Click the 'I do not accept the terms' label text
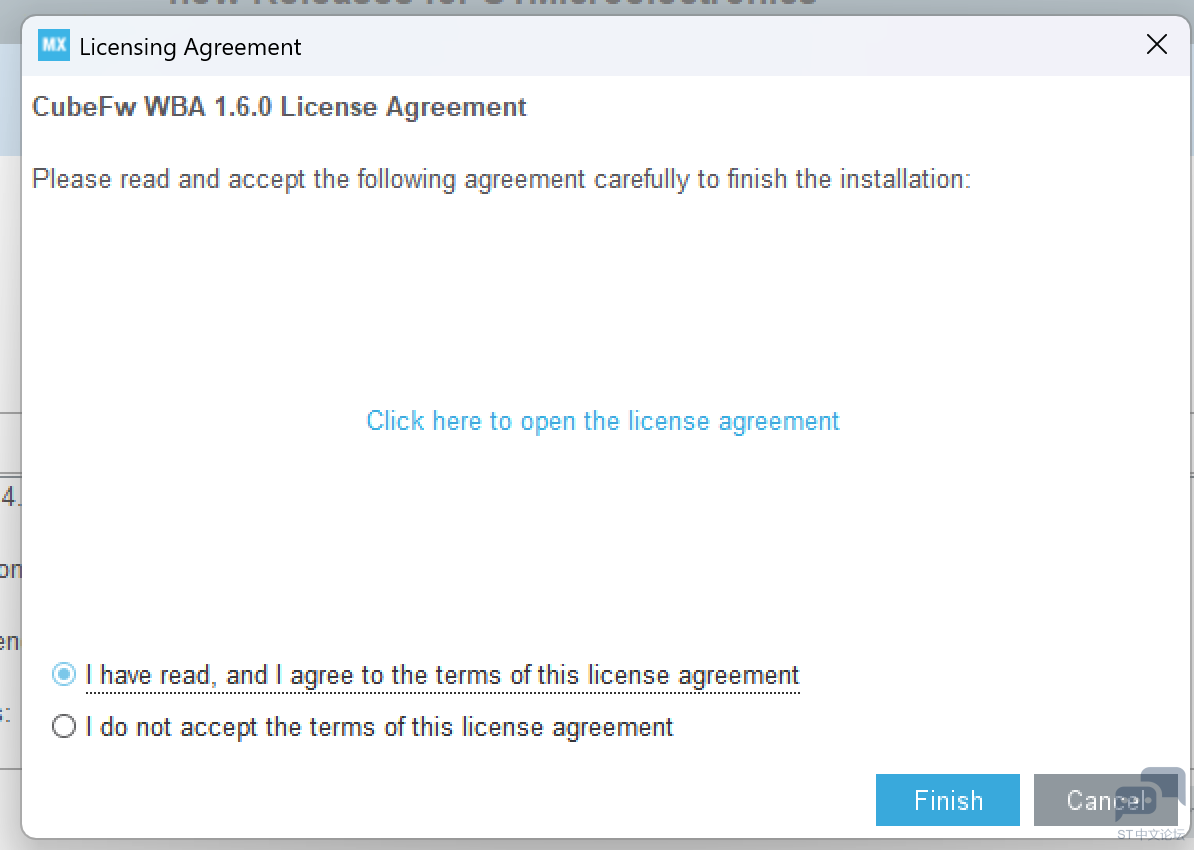 379,727
